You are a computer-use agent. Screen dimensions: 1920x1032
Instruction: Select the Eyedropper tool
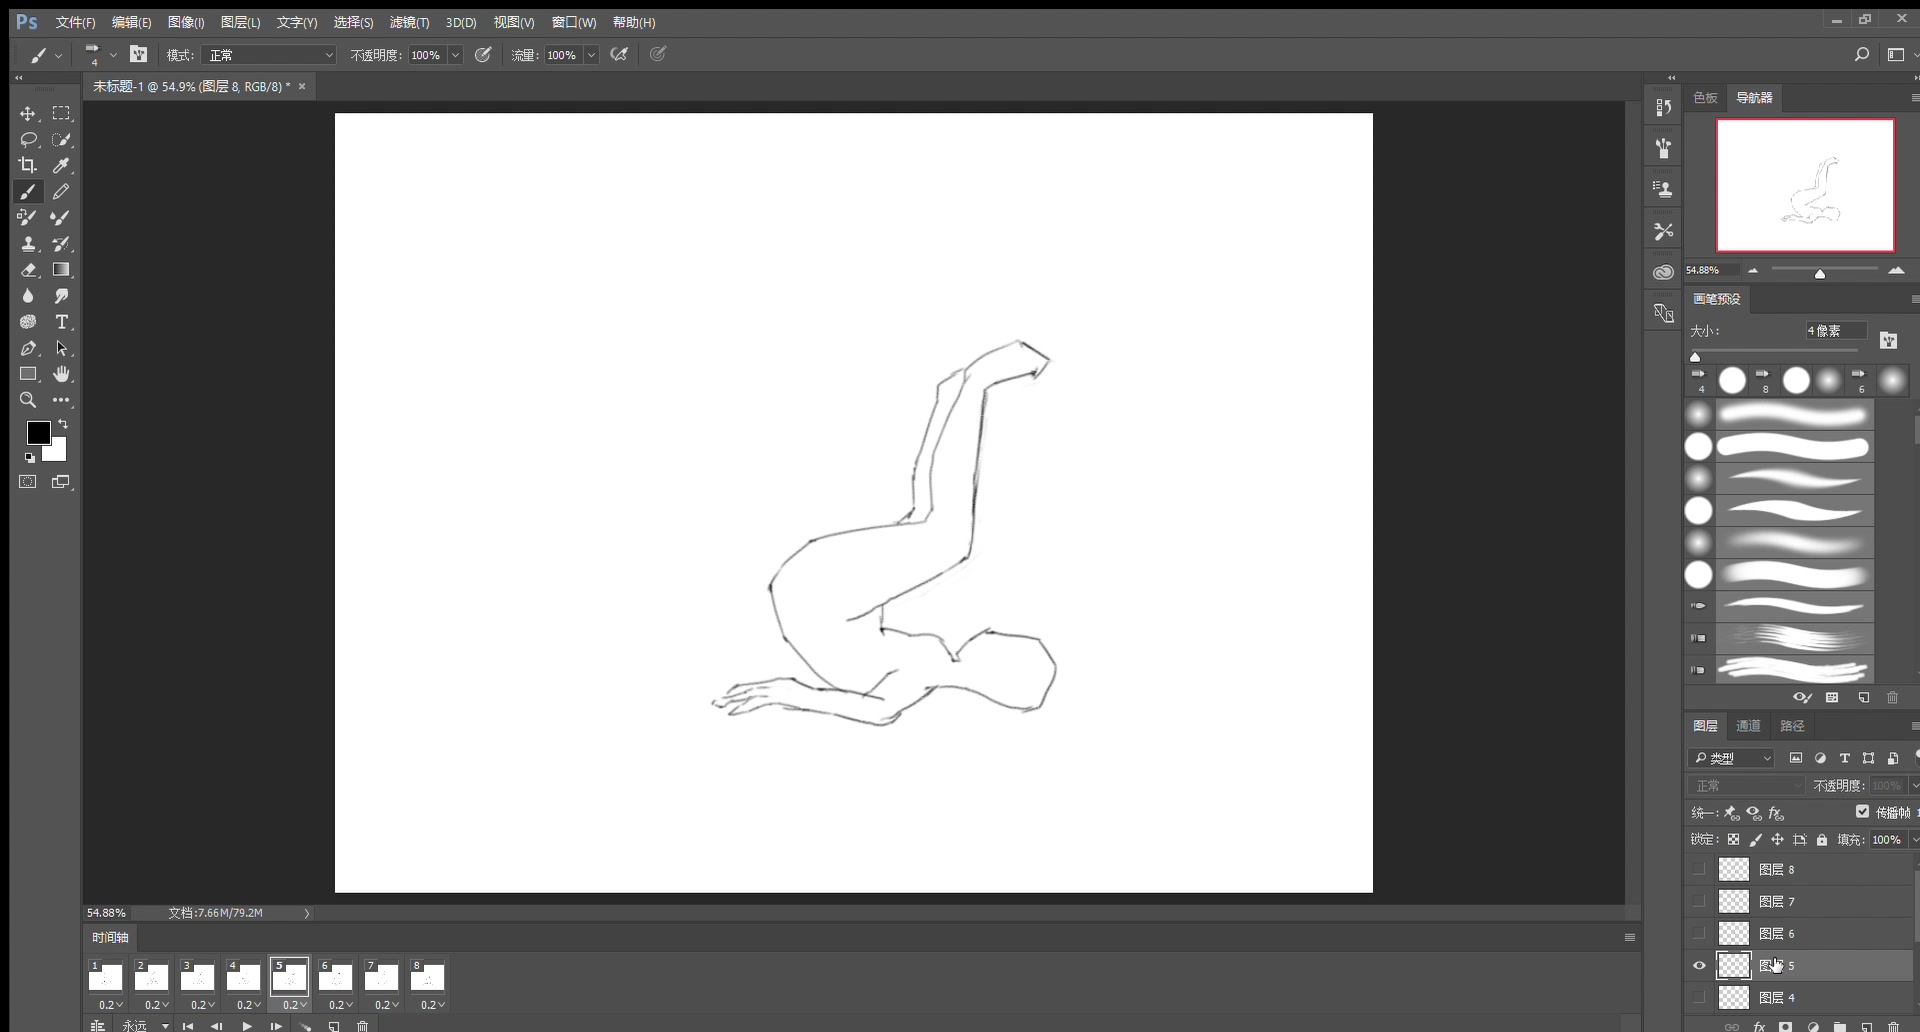point(62,166)
